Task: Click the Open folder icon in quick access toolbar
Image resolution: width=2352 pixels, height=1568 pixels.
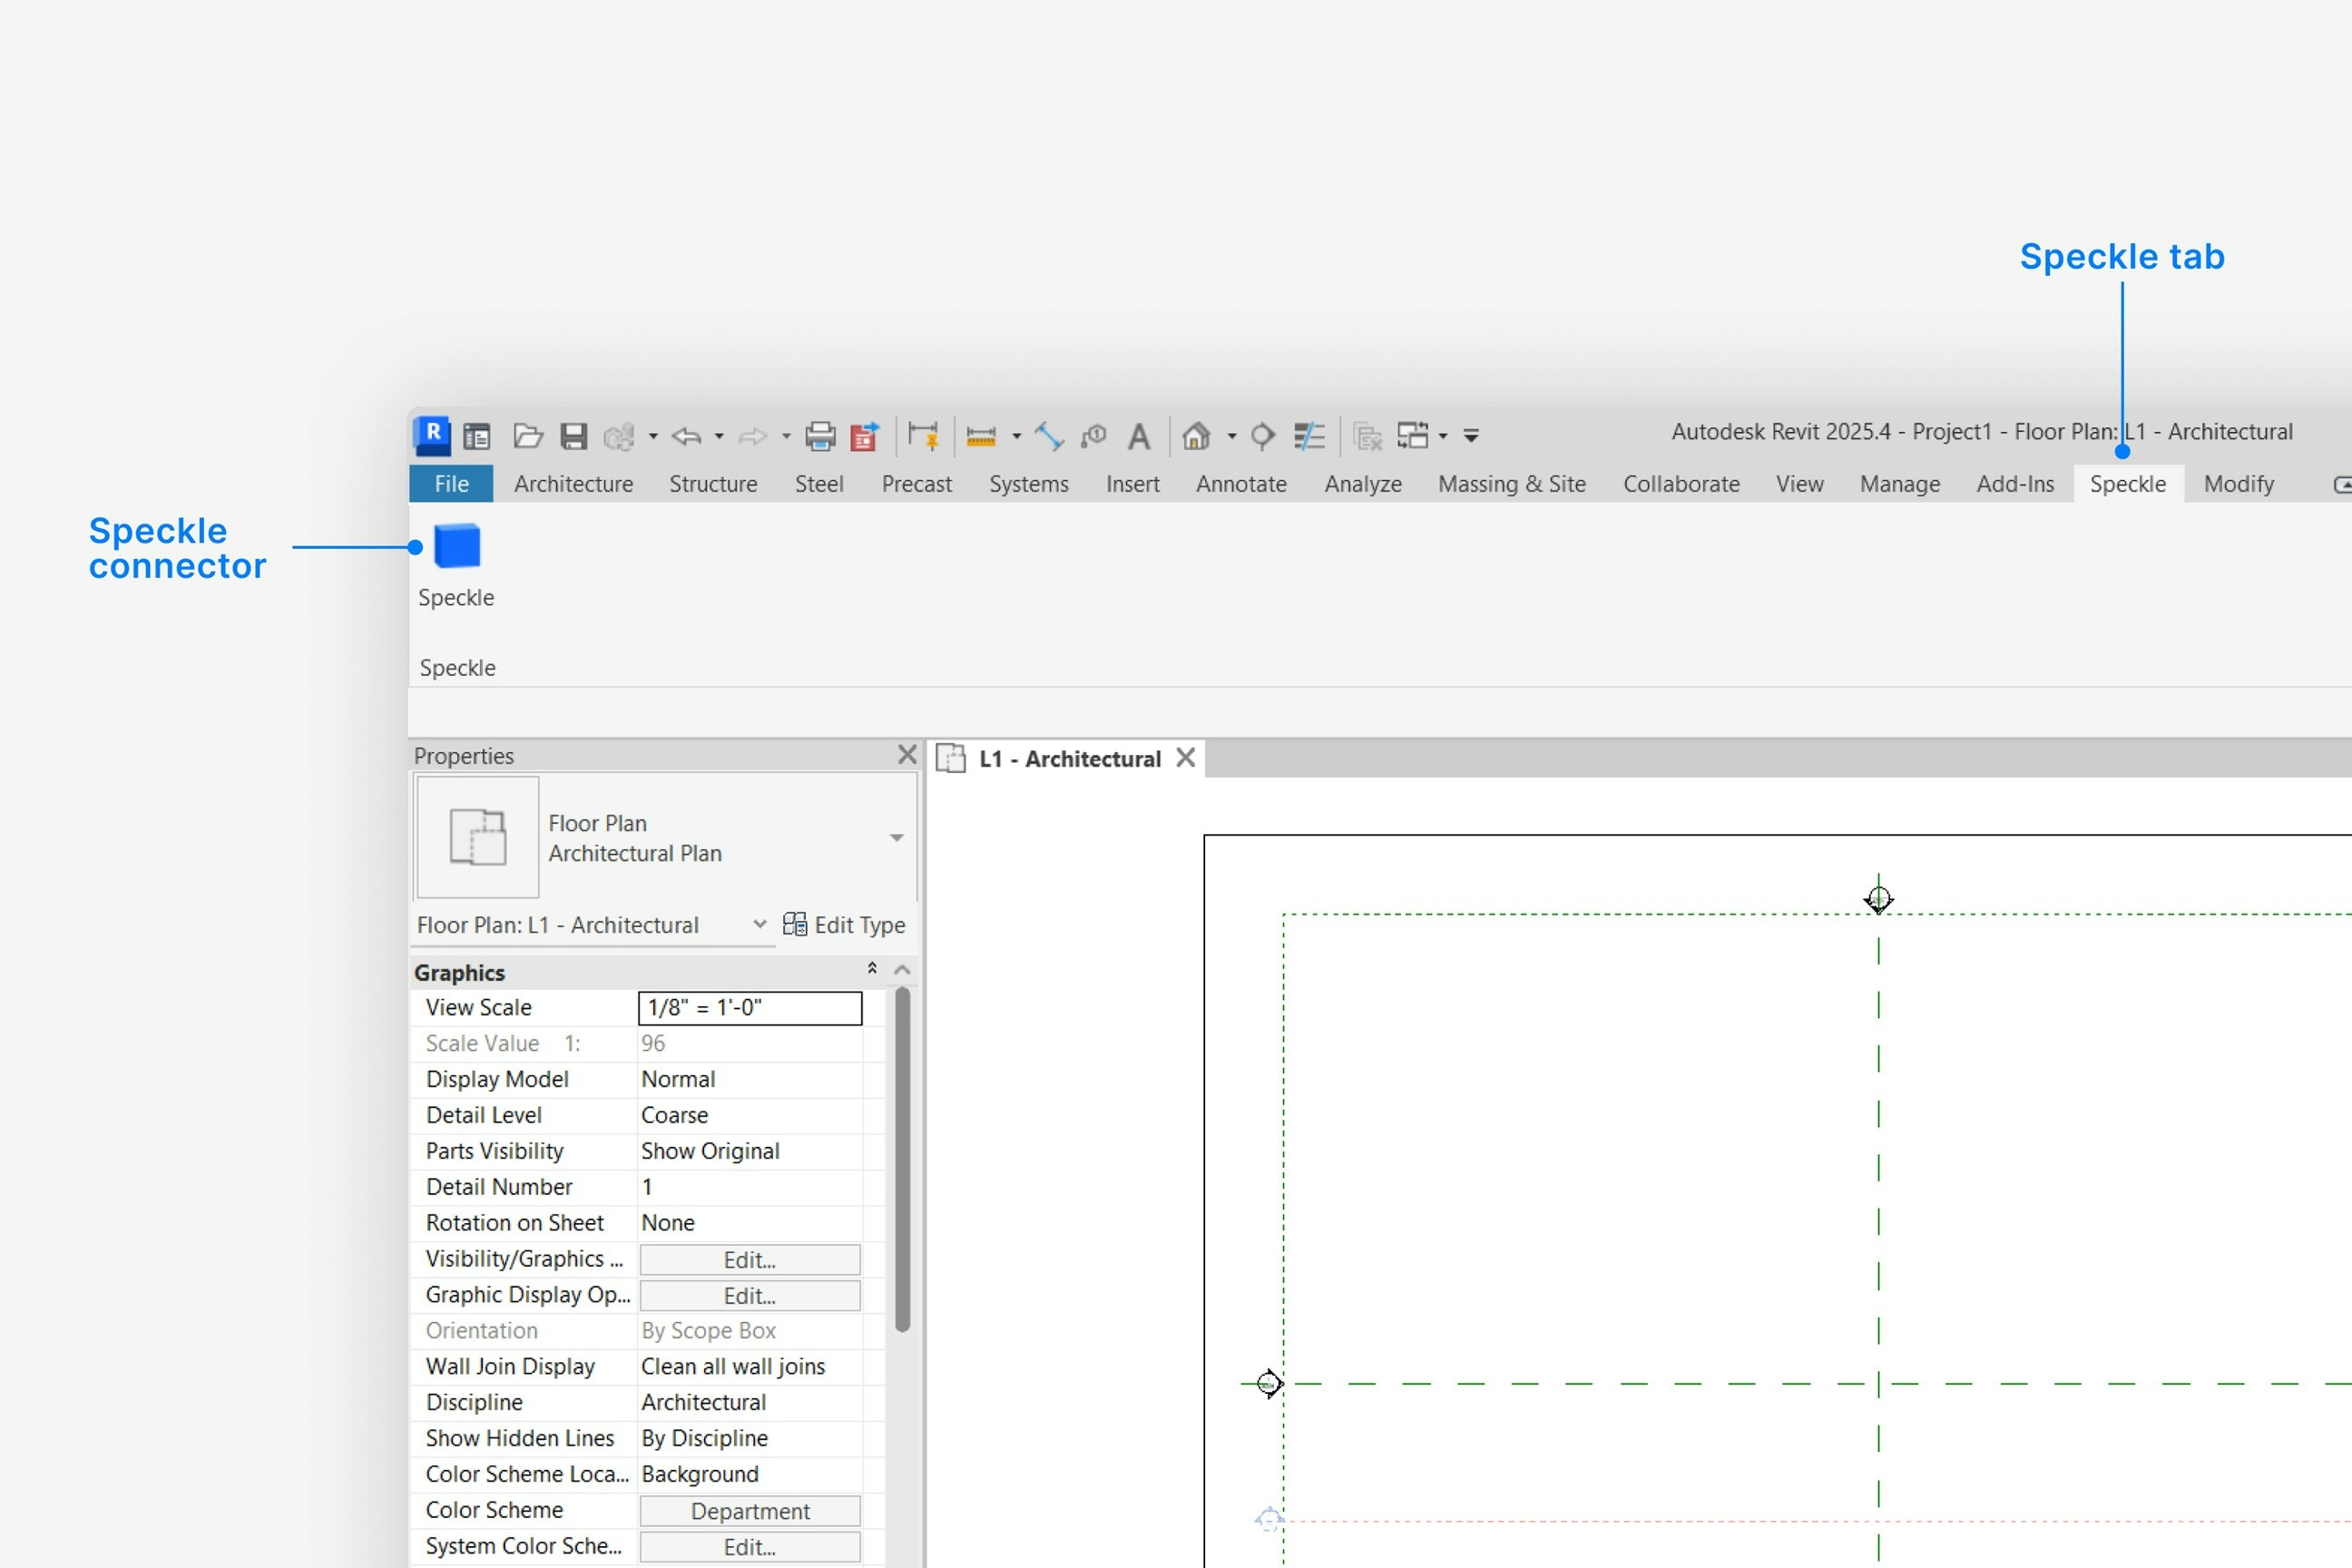Action: click(527, 436)
